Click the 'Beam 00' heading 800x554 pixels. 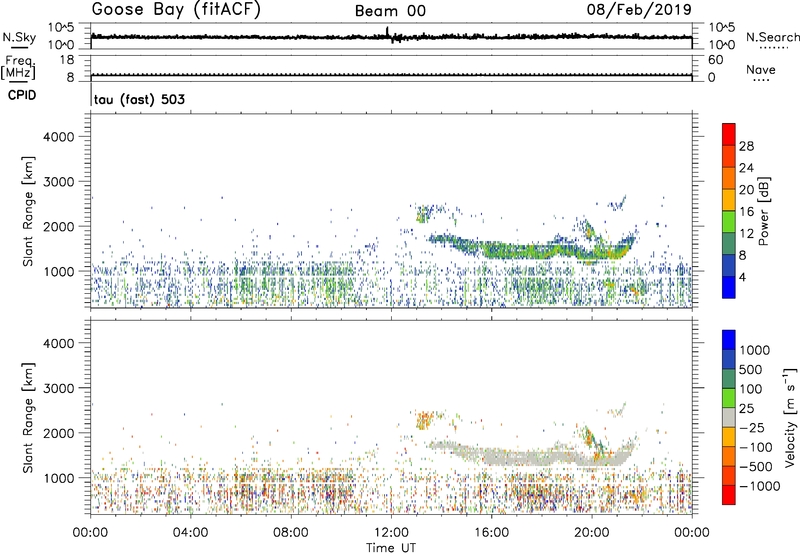tap(390, 11)
